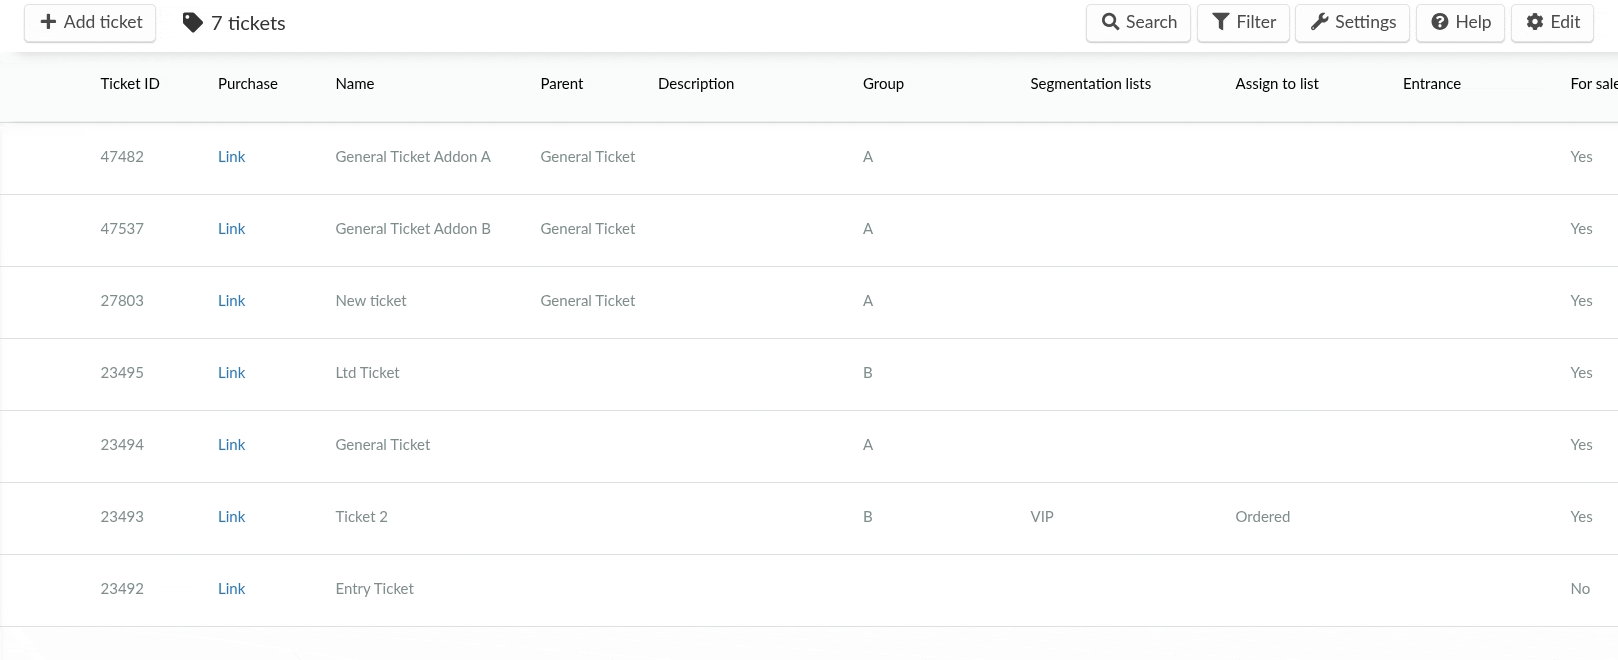Image resolution: width=1618 pixels, height=660 pixels.
Task: Click parent General Ticket of New ticket row
Action: (588, 301)
